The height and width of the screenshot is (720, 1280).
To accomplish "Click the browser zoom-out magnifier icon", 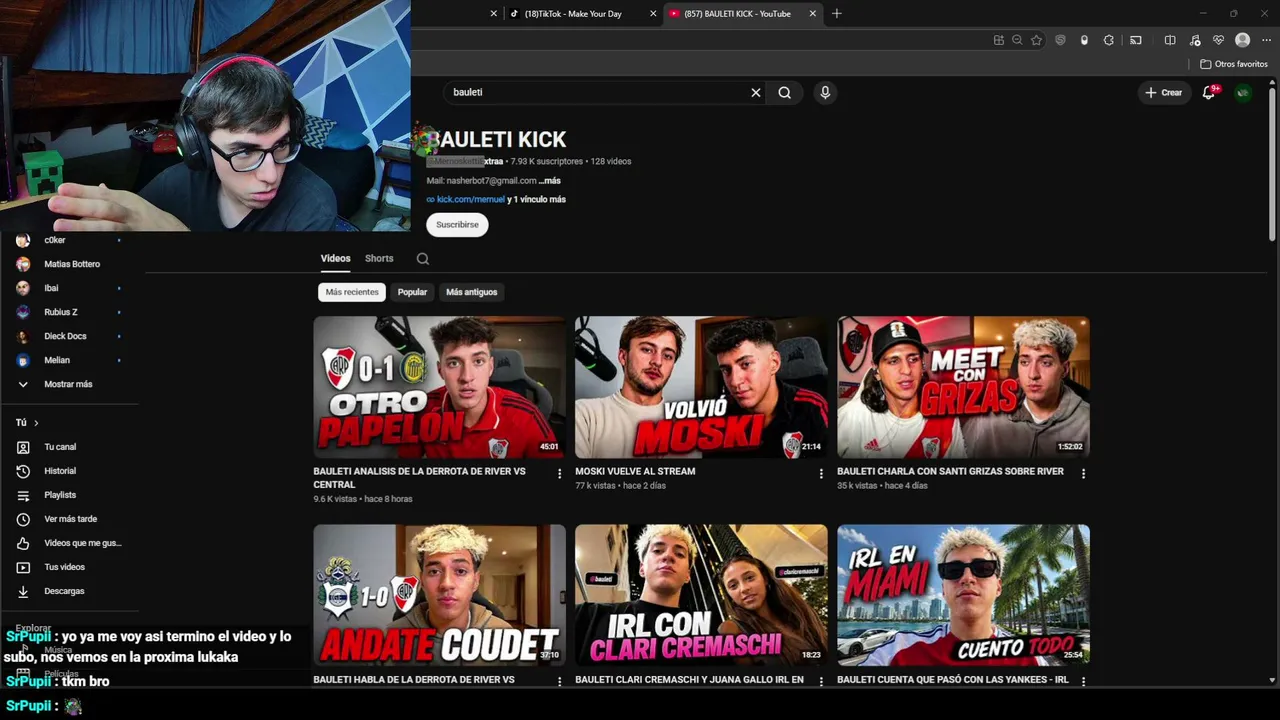I will coord(1017,40).
